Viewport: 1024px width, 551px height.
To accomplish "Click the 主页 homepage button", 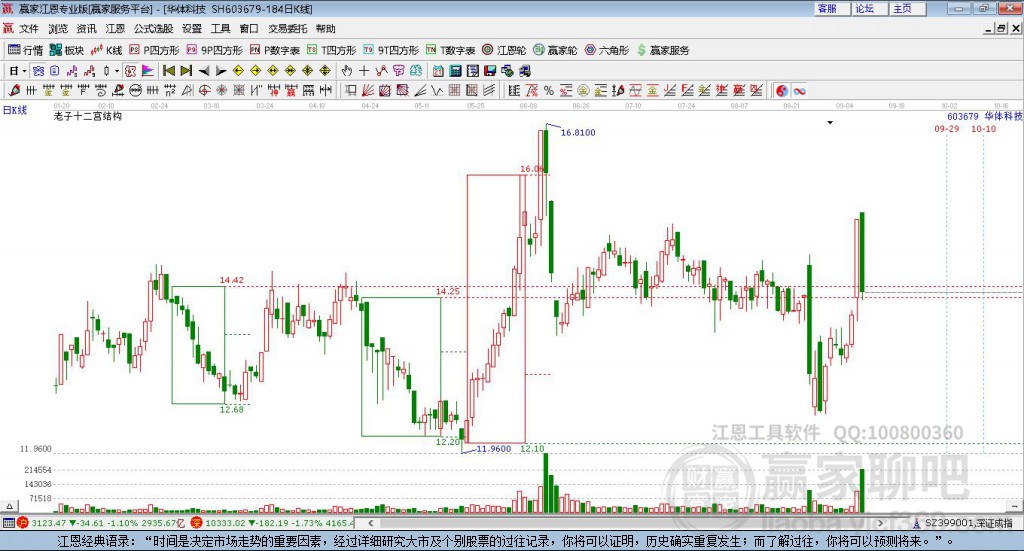I will click(908, 8).
